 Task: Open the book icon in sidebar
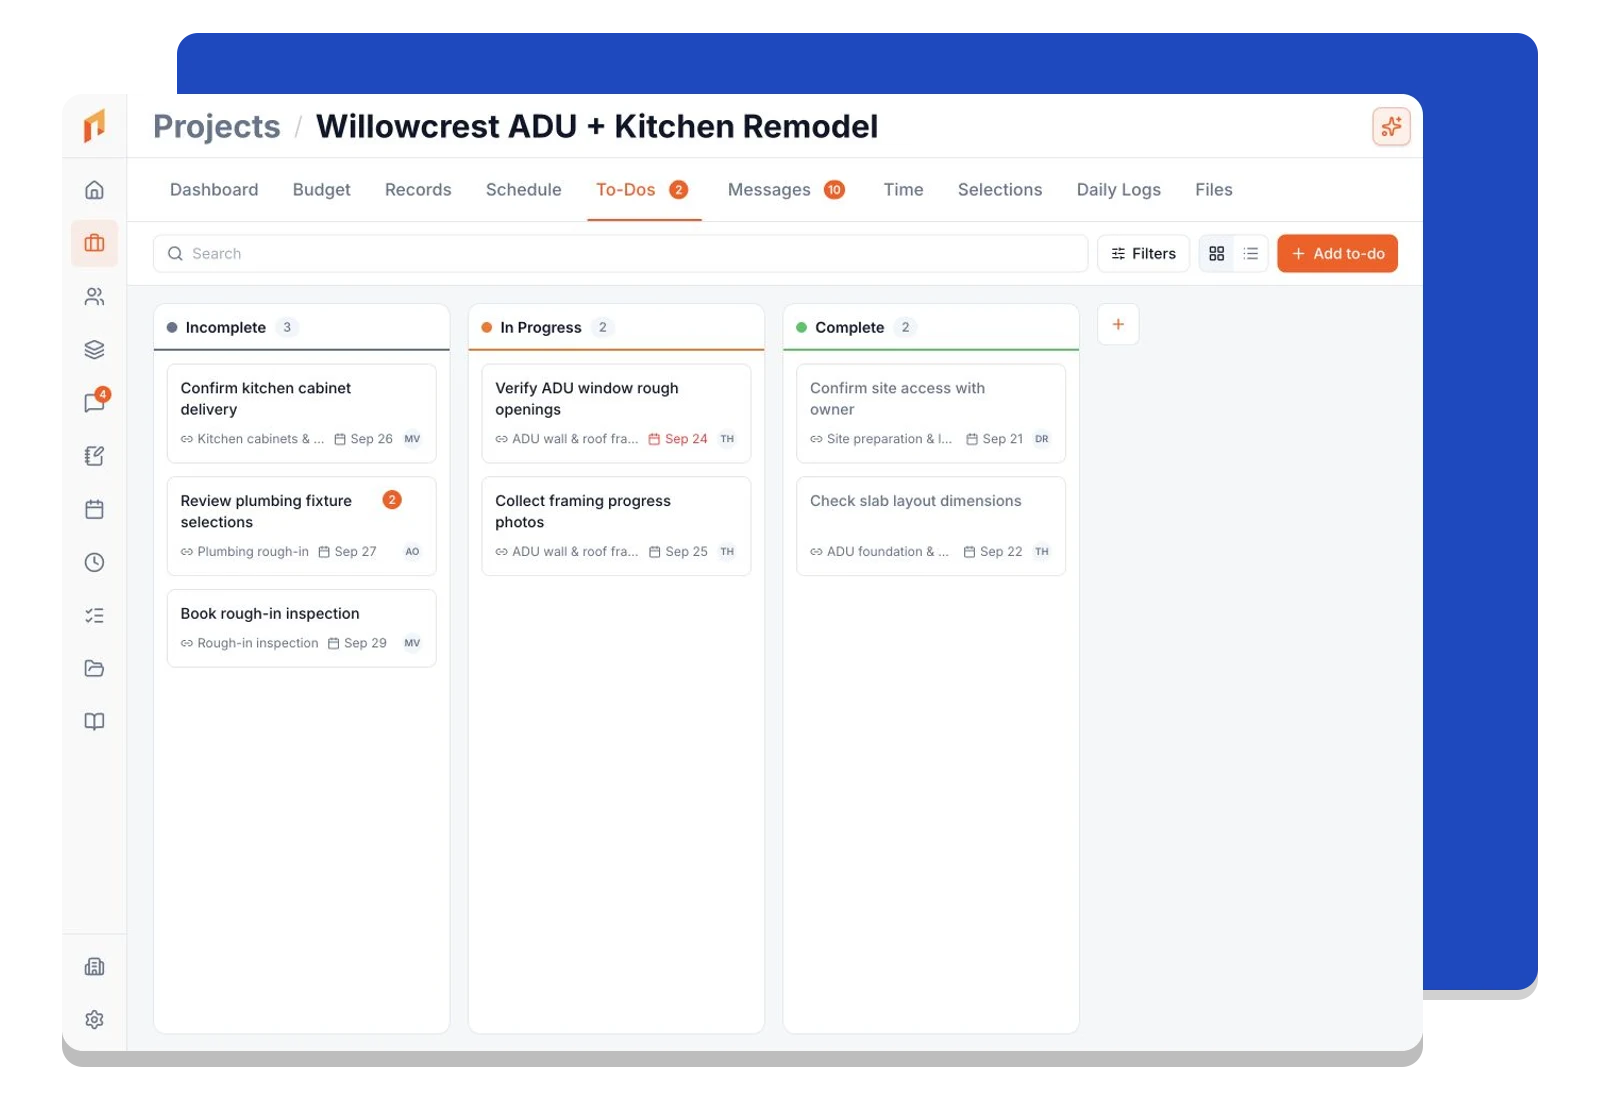tap(94, 721)
